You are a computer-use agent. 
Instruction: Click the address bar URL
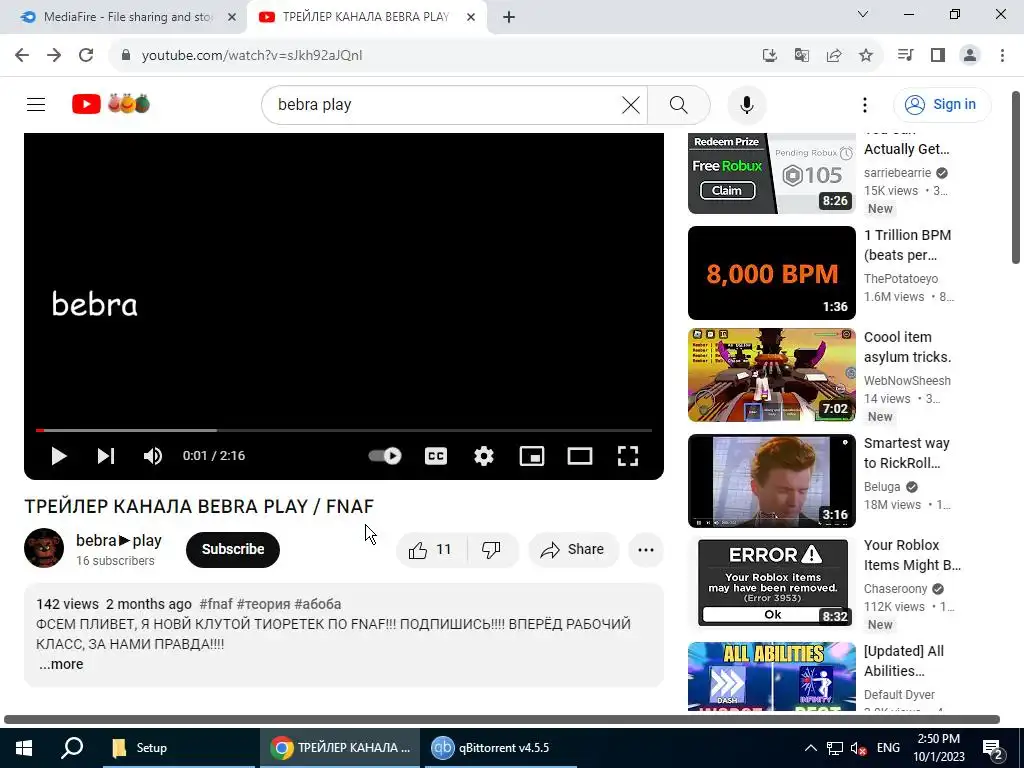[252, 56]
